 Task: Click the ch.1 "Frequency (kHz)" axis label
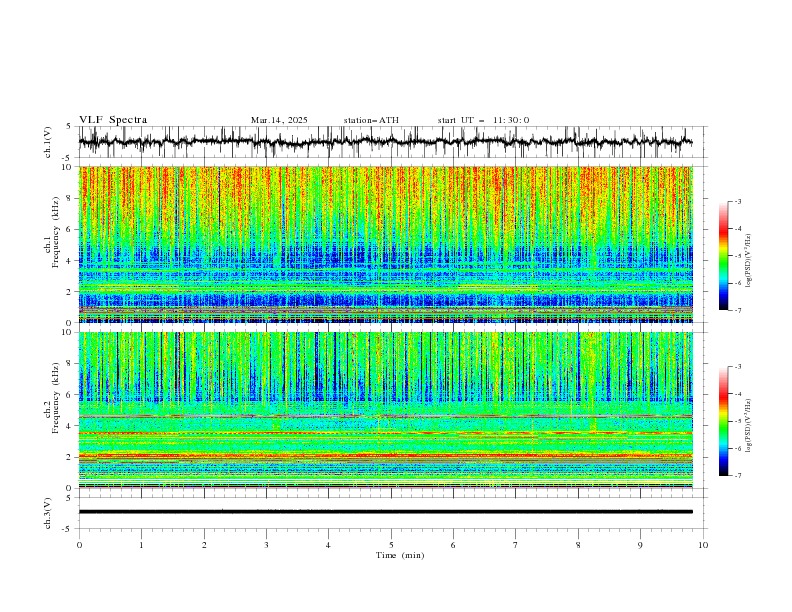pyautogui.click(x=55, y=233)
